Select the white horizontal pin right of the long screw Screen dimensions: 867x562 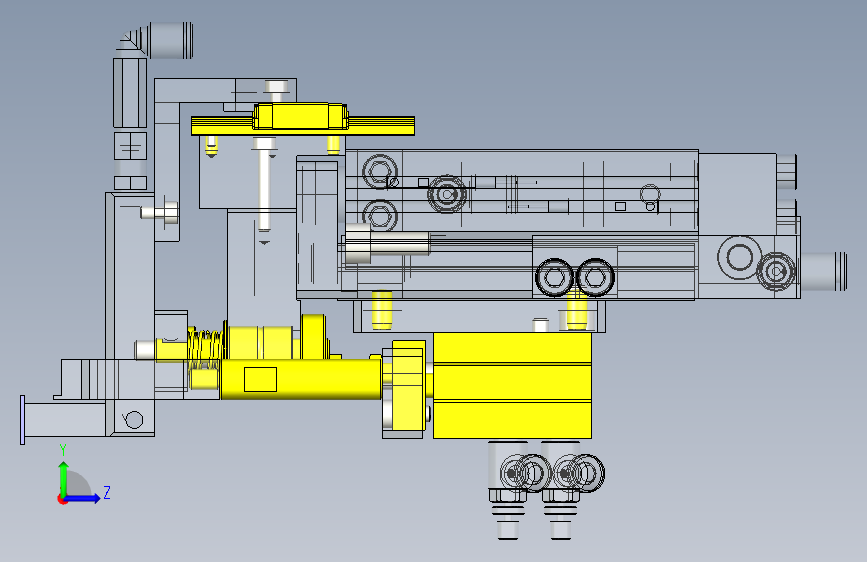point(387,243)
